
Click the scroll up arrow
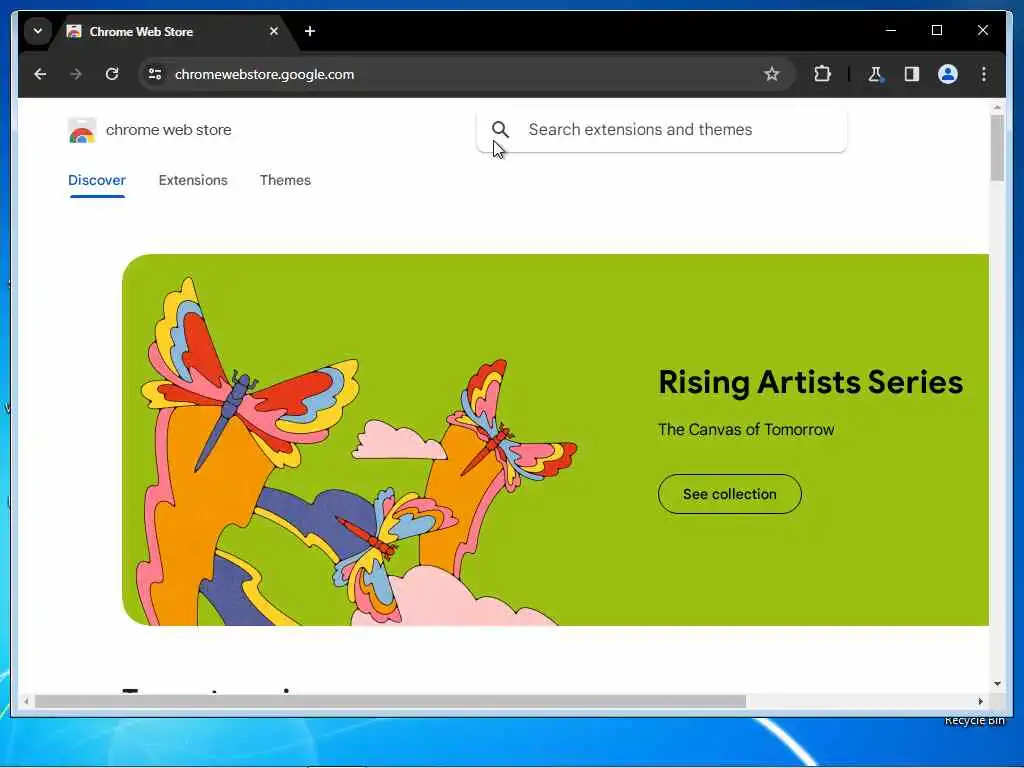(x=997, y=107)
